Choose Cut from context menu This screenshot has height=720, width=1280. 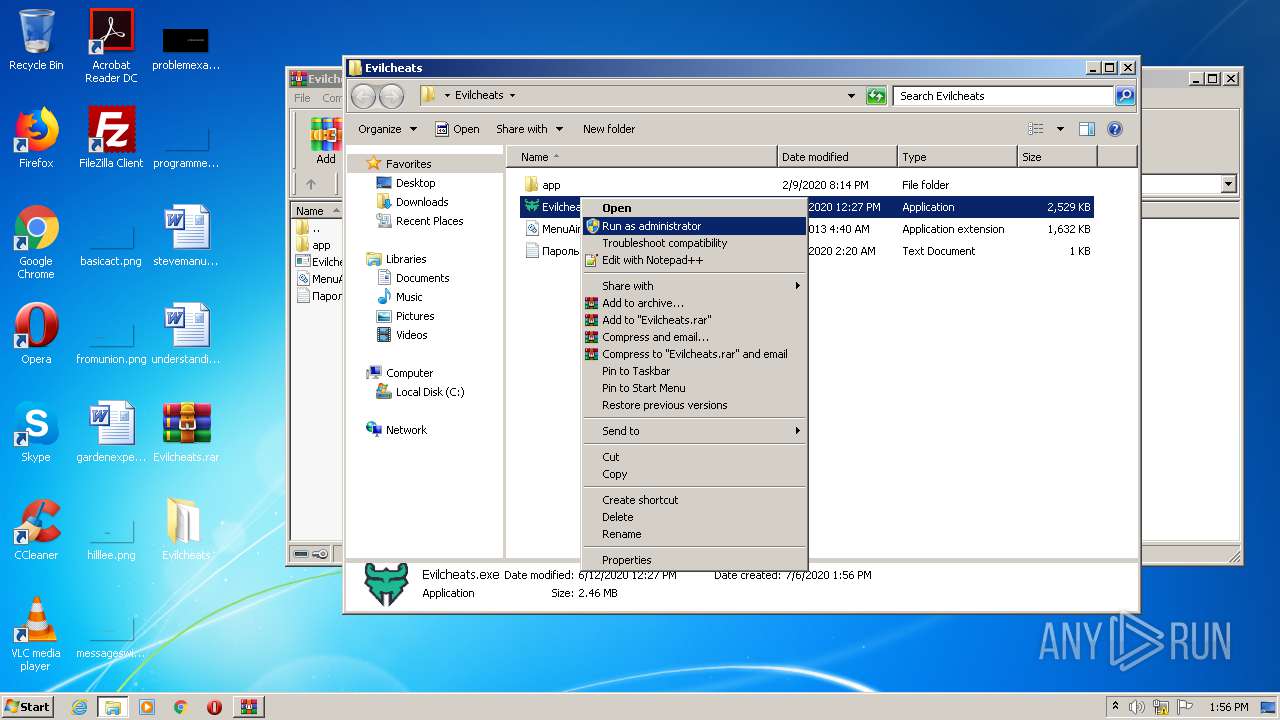tap(695, 457)
